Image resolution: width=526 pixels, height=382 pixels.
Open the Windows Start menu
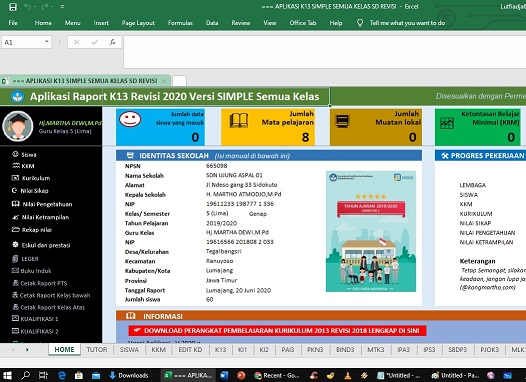pyautogui.click(x=7, y=375)
